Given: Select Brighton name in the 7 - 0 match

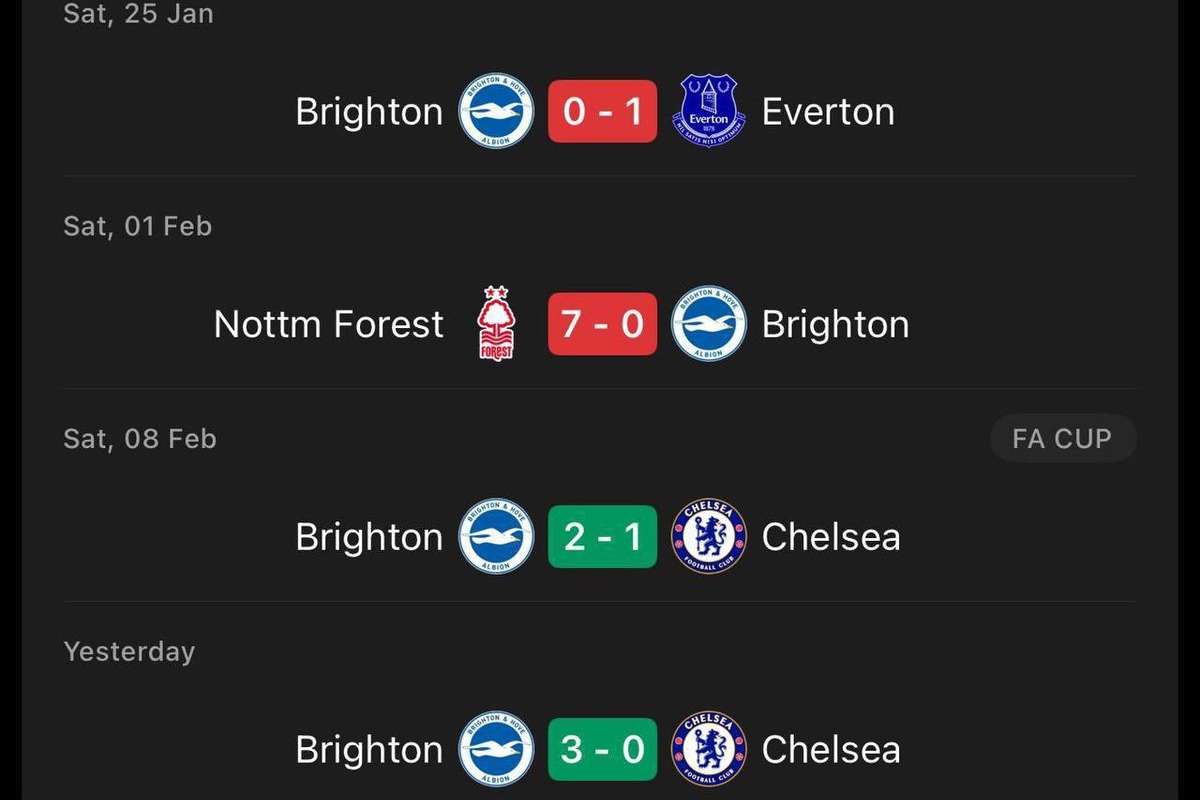Looking at the screenshot, I should (835, 324).
